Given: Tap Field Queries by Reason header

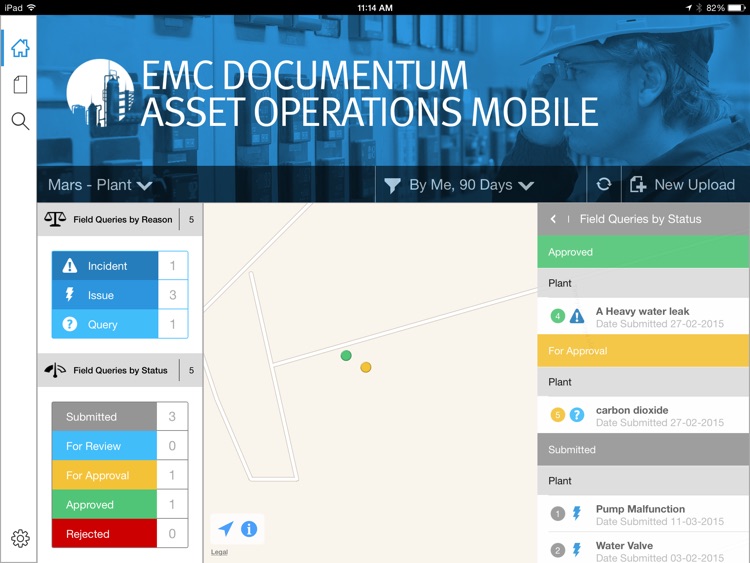Looking at the screenshot, I should point(120,219).
